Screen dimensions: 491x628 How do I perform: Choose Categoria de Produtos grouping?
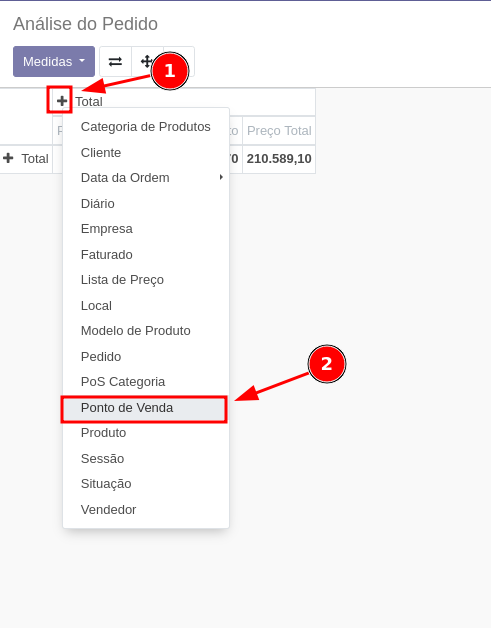[x=146, y=127]
